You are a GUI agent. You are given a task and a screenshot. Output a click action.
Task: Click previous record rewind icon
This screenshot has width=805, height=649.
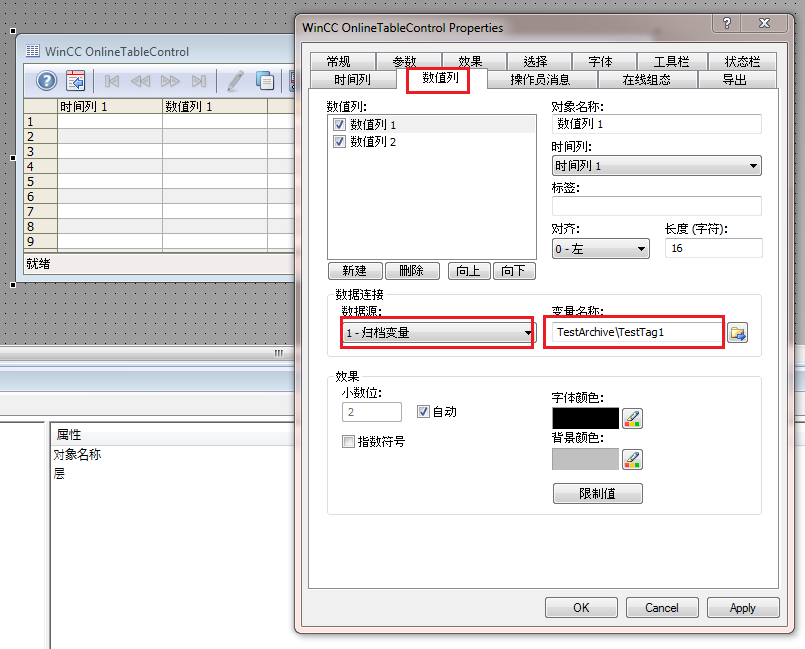(x=140, y=81)
